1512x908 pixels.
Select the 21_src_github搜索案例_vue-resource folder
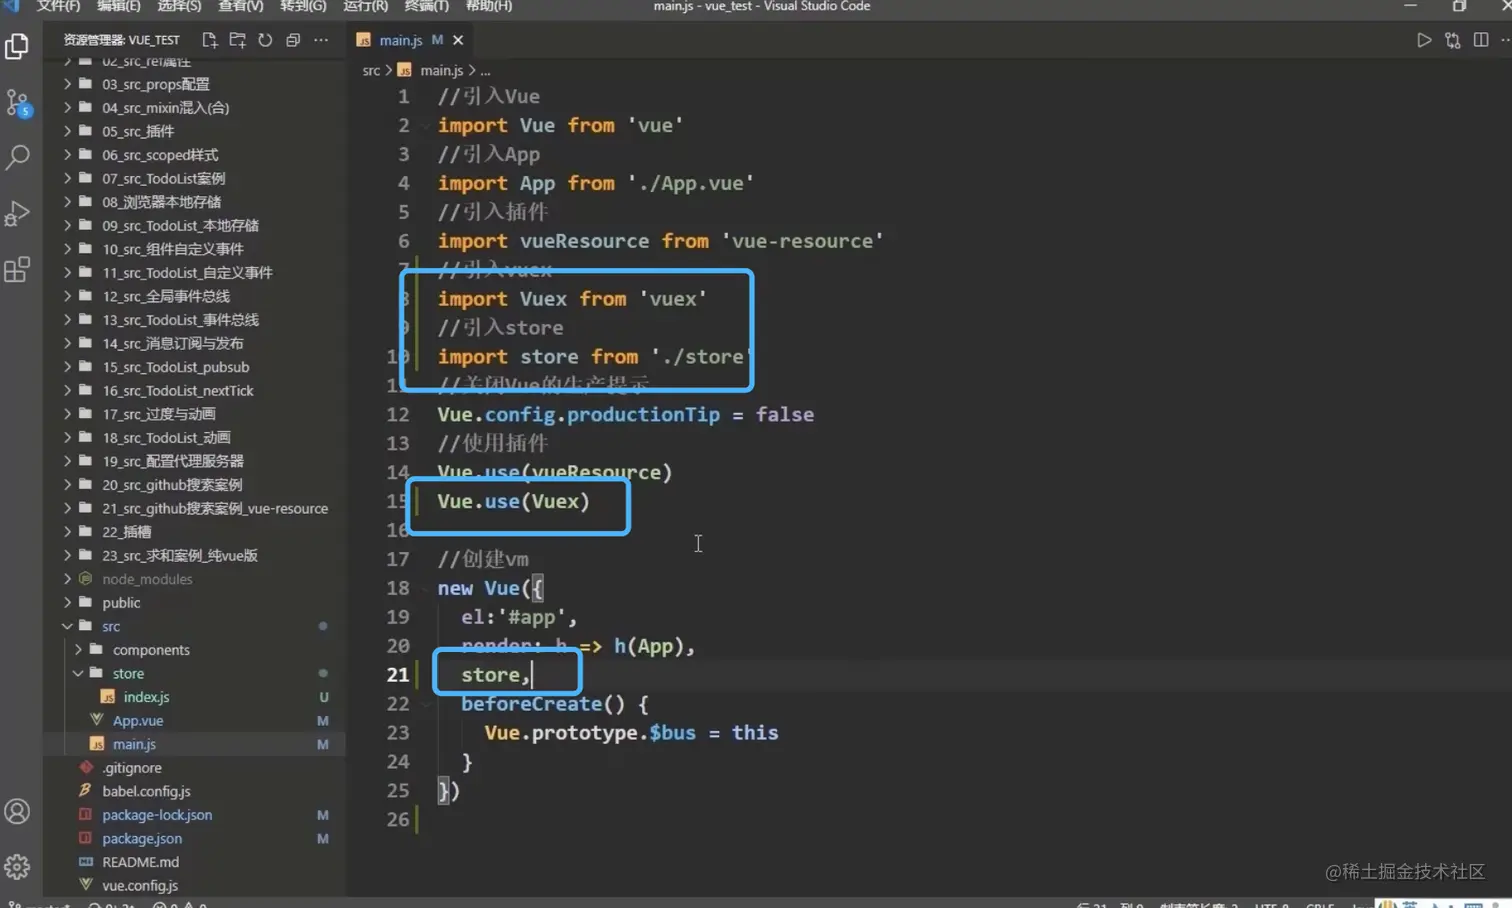[x=214, y=508]
